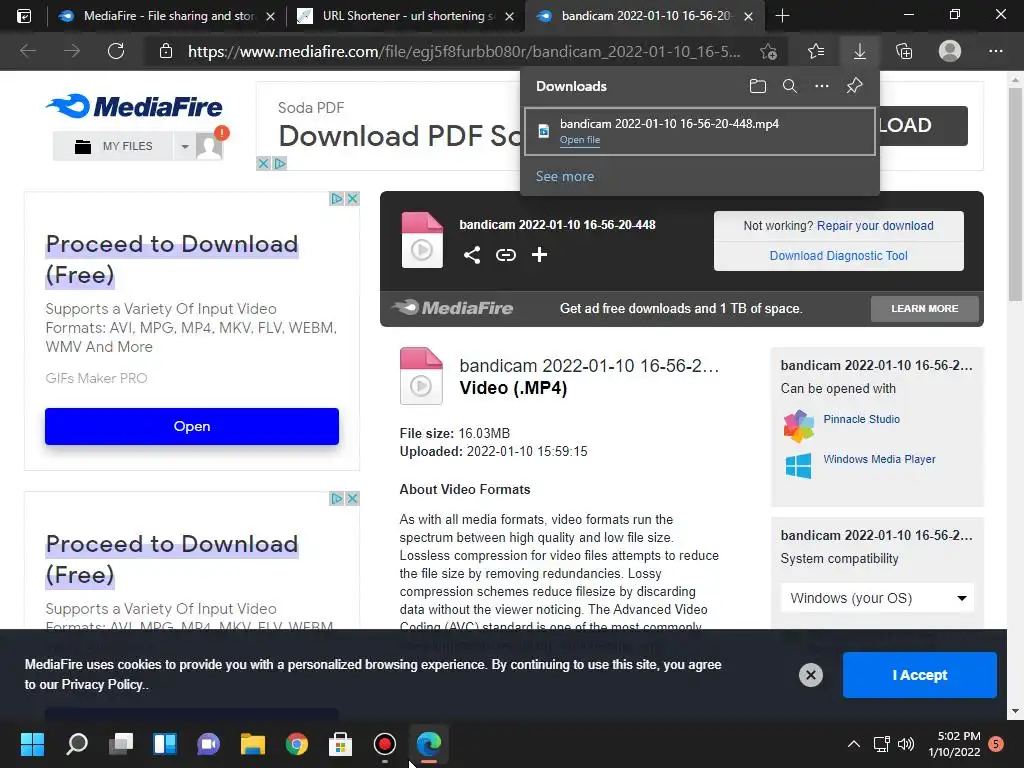1024x768 pixels.
Task: View site information lock icon
Action: tap(166, 51)
